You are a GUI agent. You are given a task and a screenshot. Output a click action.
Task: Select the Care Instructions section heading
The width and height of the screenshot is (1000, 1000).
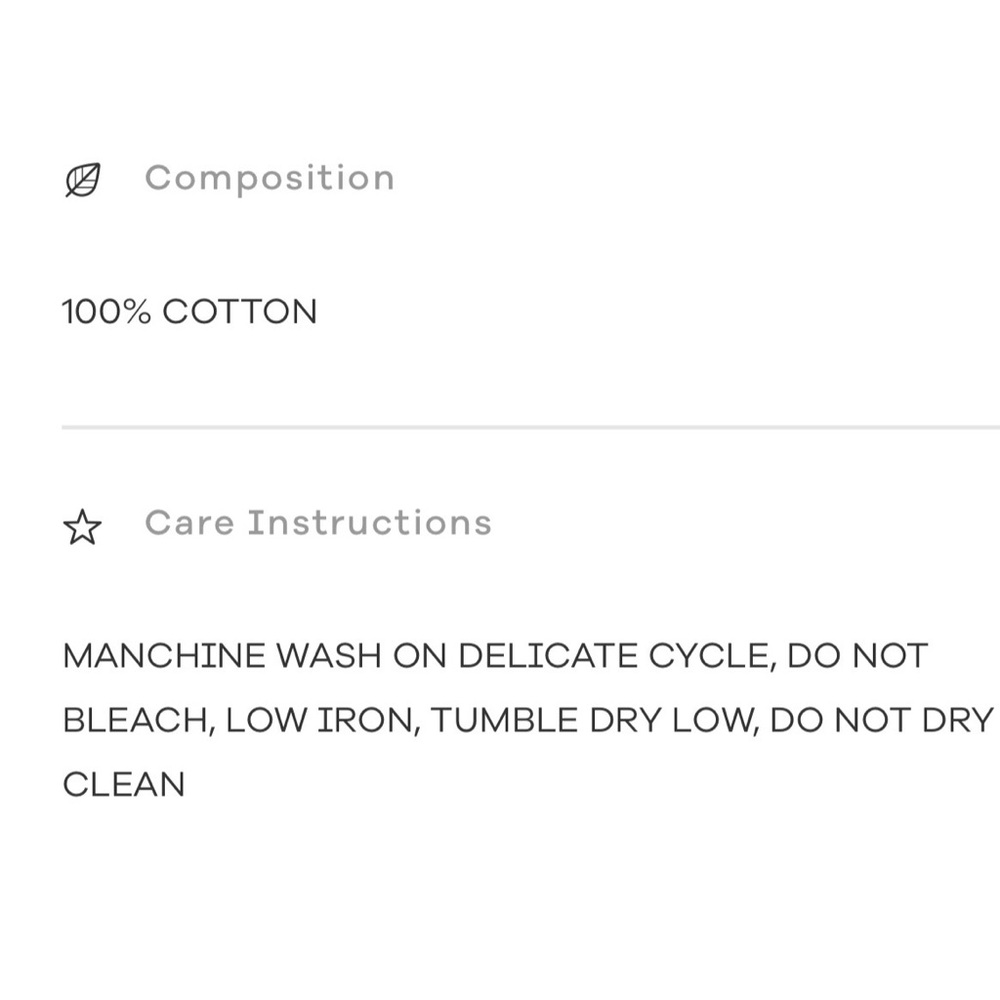coord(318,522)
